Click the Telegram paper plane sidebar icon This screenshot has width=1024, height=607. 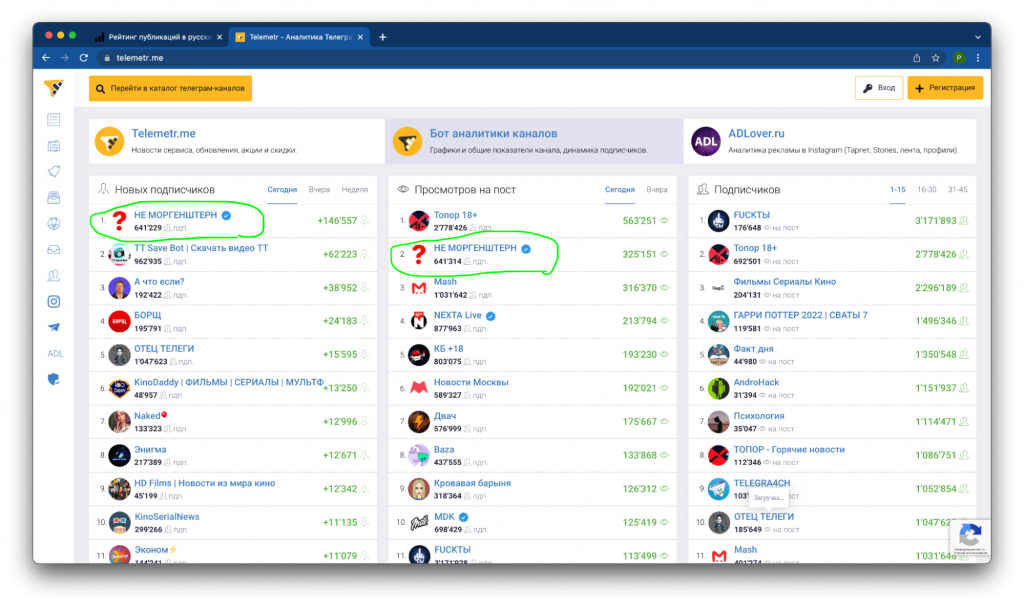(x=54, y=327)
